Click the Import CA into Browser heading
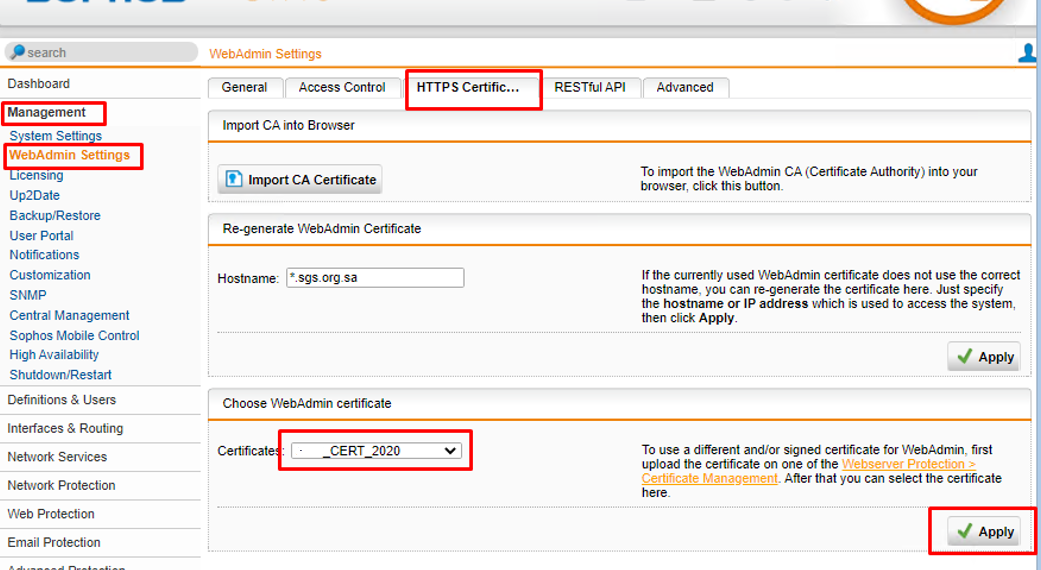The height and width of the screenshot is (570, 1041). pyautogui.click(x=288, y=125)
